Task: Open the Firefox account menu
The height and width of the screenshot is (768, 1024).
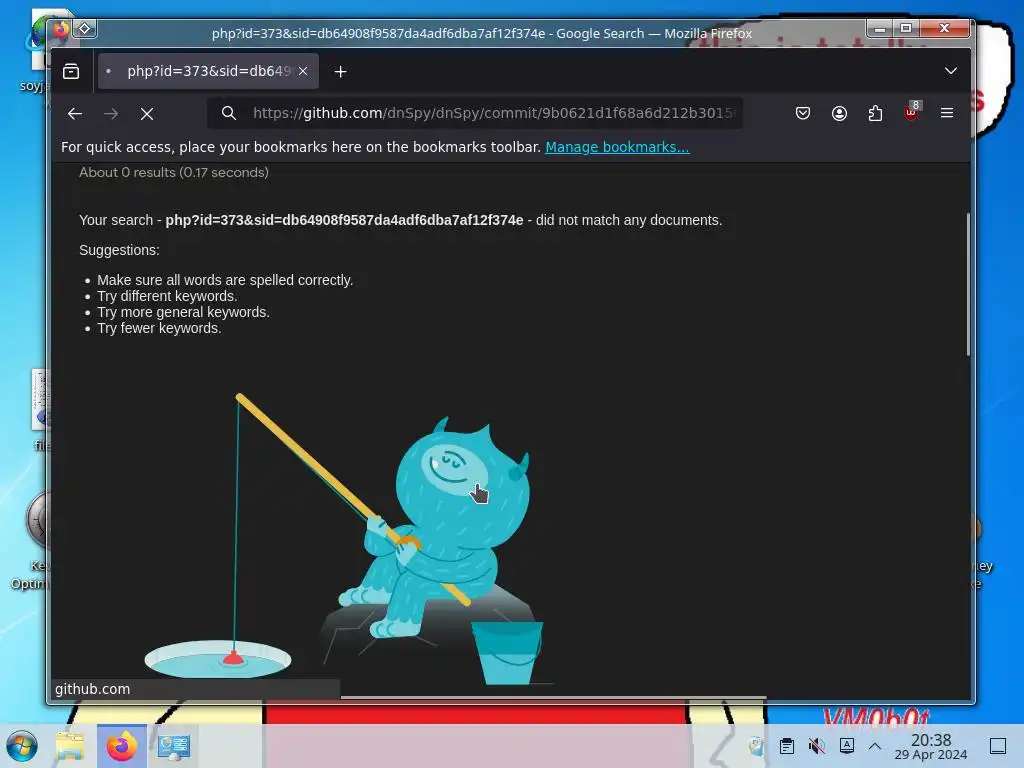Action: 839,114
